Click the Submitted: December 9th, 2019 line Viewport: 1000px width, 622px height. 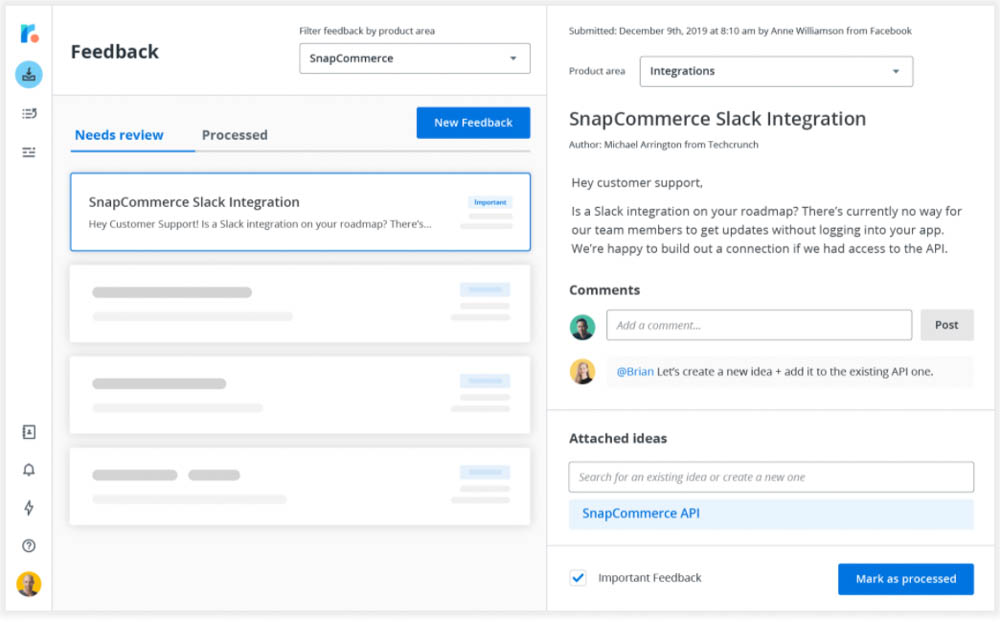pyautogui.click(x=740, y=31)
